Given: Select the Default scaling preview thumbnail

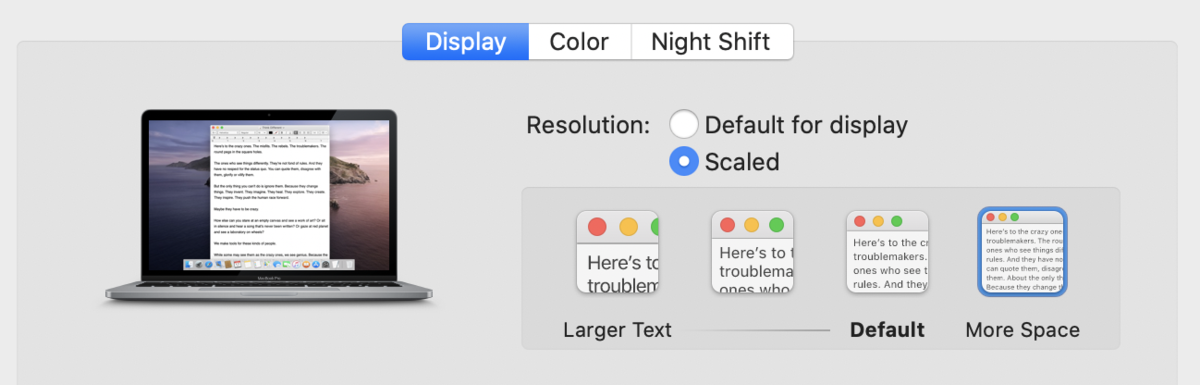Looking at the screenshot, I should (888, 252).
